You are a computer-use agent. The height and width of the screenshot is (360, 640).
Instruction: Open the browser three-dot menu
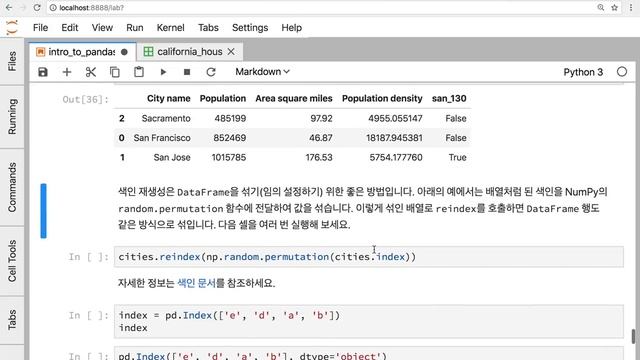point(631,7)
